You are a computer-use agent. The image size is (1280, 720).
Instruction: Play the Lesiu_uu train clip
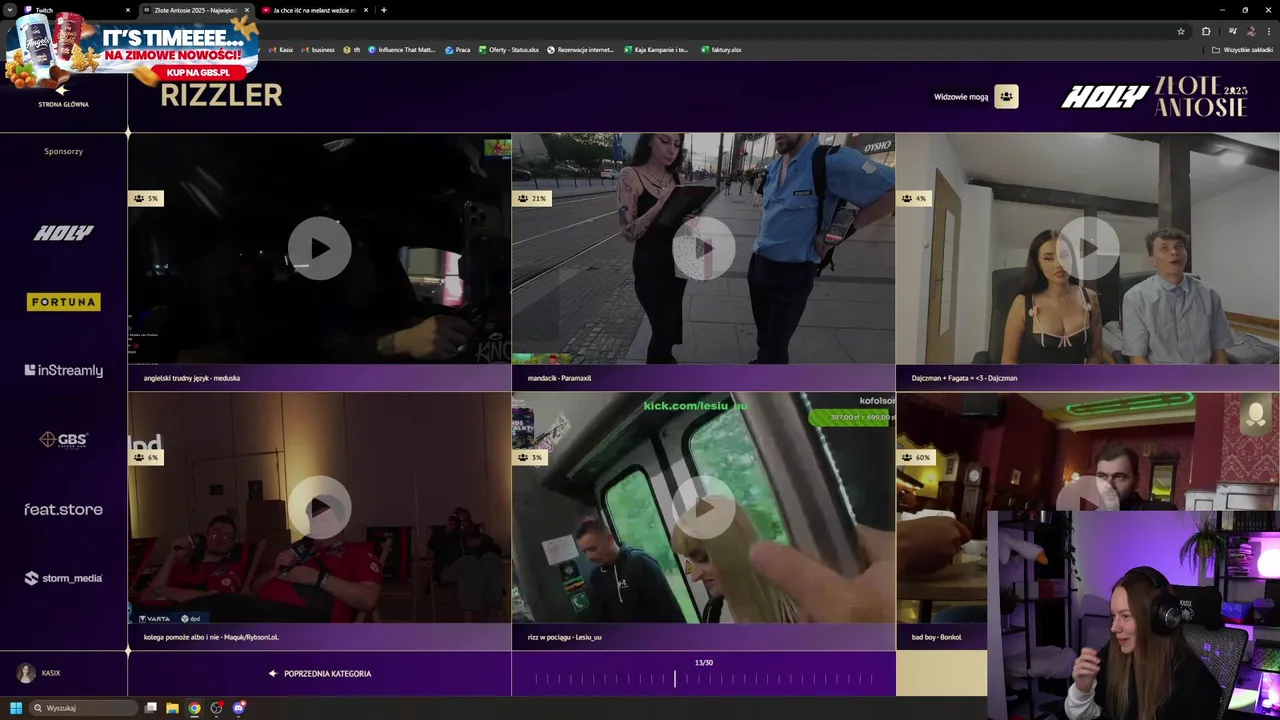703,508
